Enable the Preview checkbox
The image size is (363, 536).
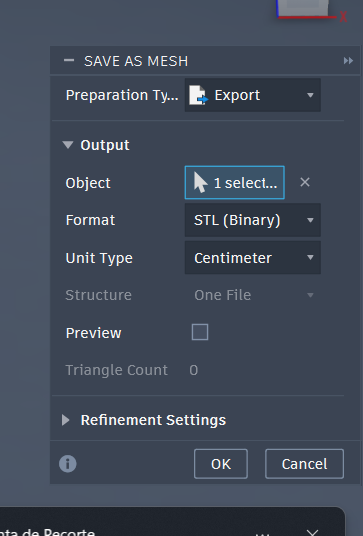coord(200,332)
